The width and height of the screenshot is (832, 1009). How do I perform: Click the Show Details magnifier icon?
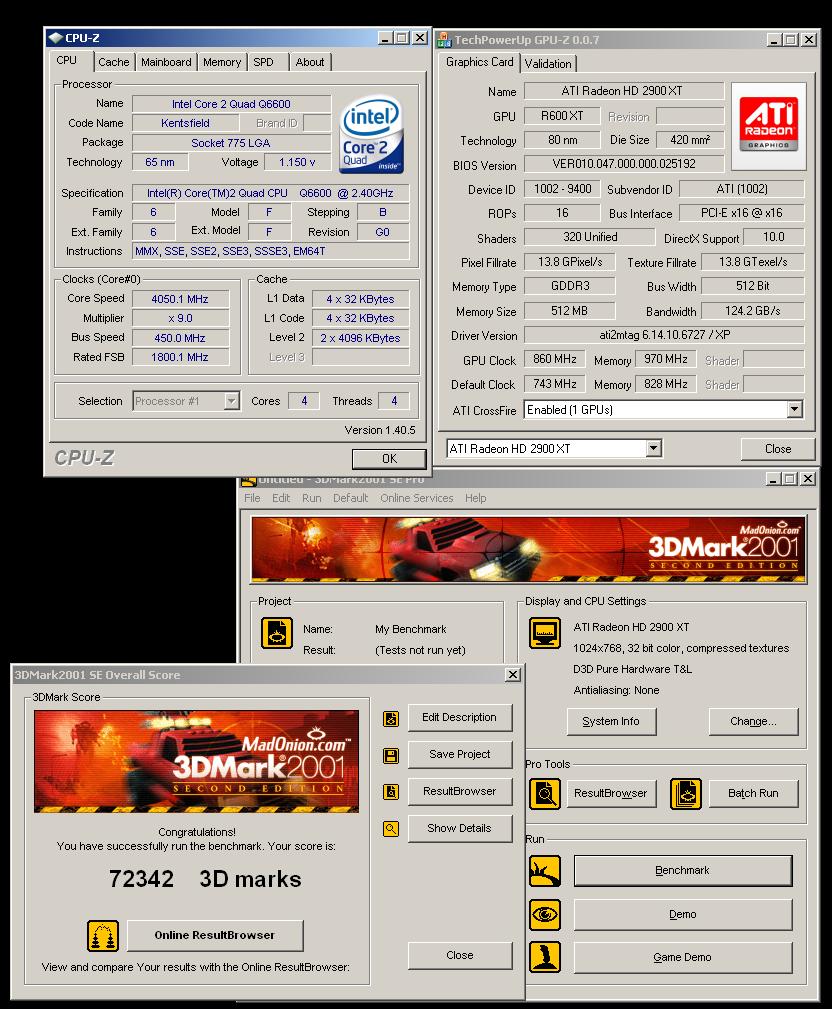point(391,829)
